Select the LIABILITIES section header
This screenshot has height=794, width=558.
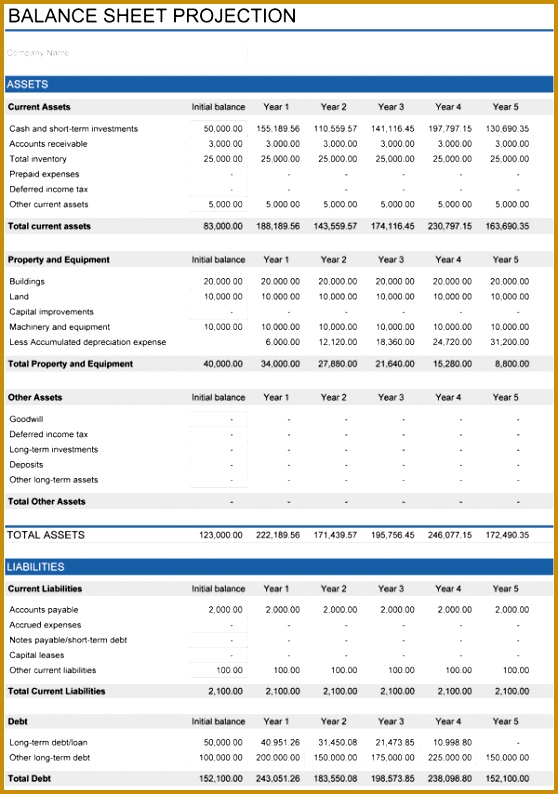(279, 567)
